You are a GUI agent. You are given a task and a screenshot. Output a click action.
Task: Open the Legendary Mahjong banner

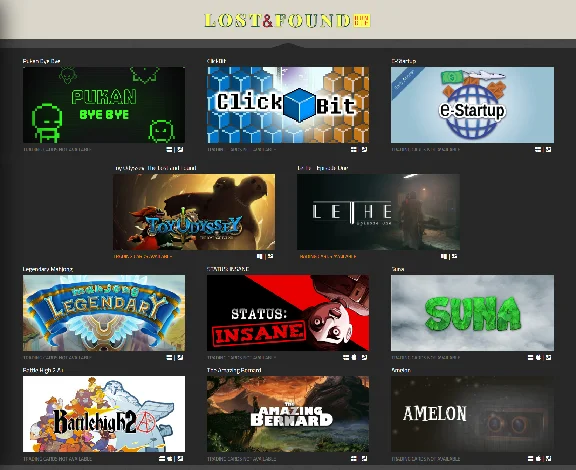[x=104, y=313]
